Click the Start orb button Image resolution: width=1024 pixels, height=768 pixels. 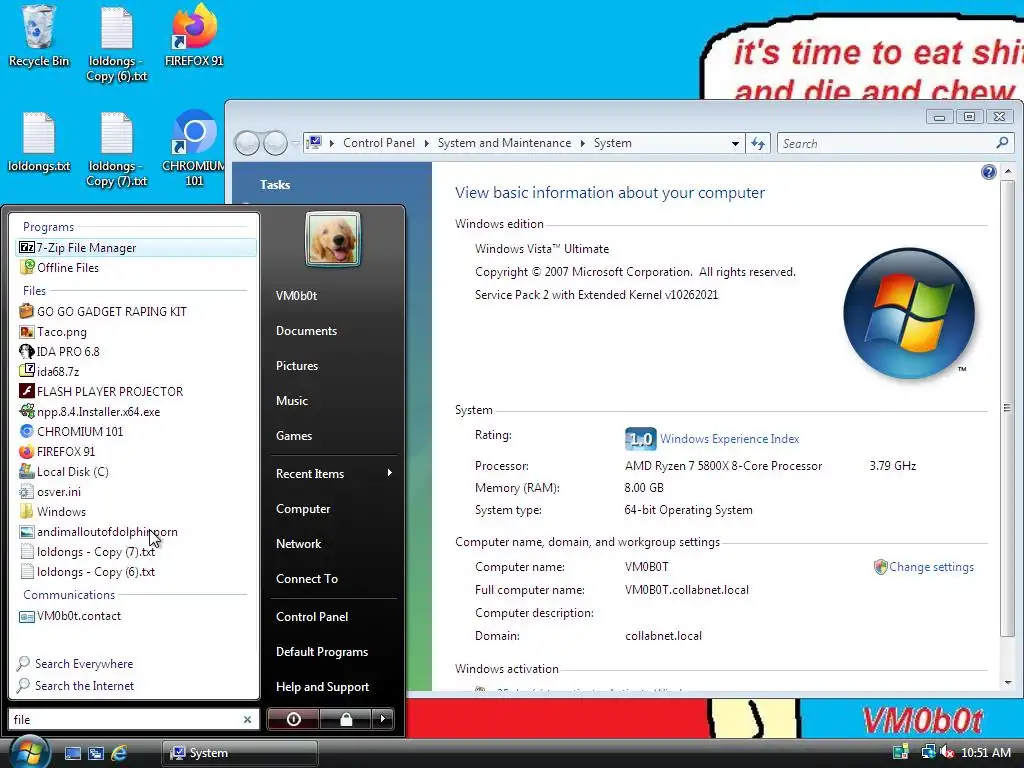pos(29,752)
